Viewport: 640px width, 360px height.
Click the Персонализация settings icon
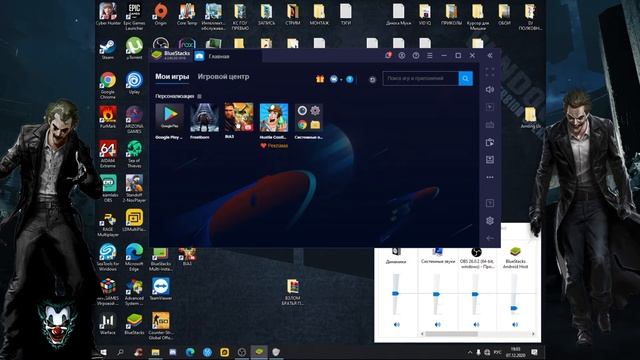pos(199,96)
